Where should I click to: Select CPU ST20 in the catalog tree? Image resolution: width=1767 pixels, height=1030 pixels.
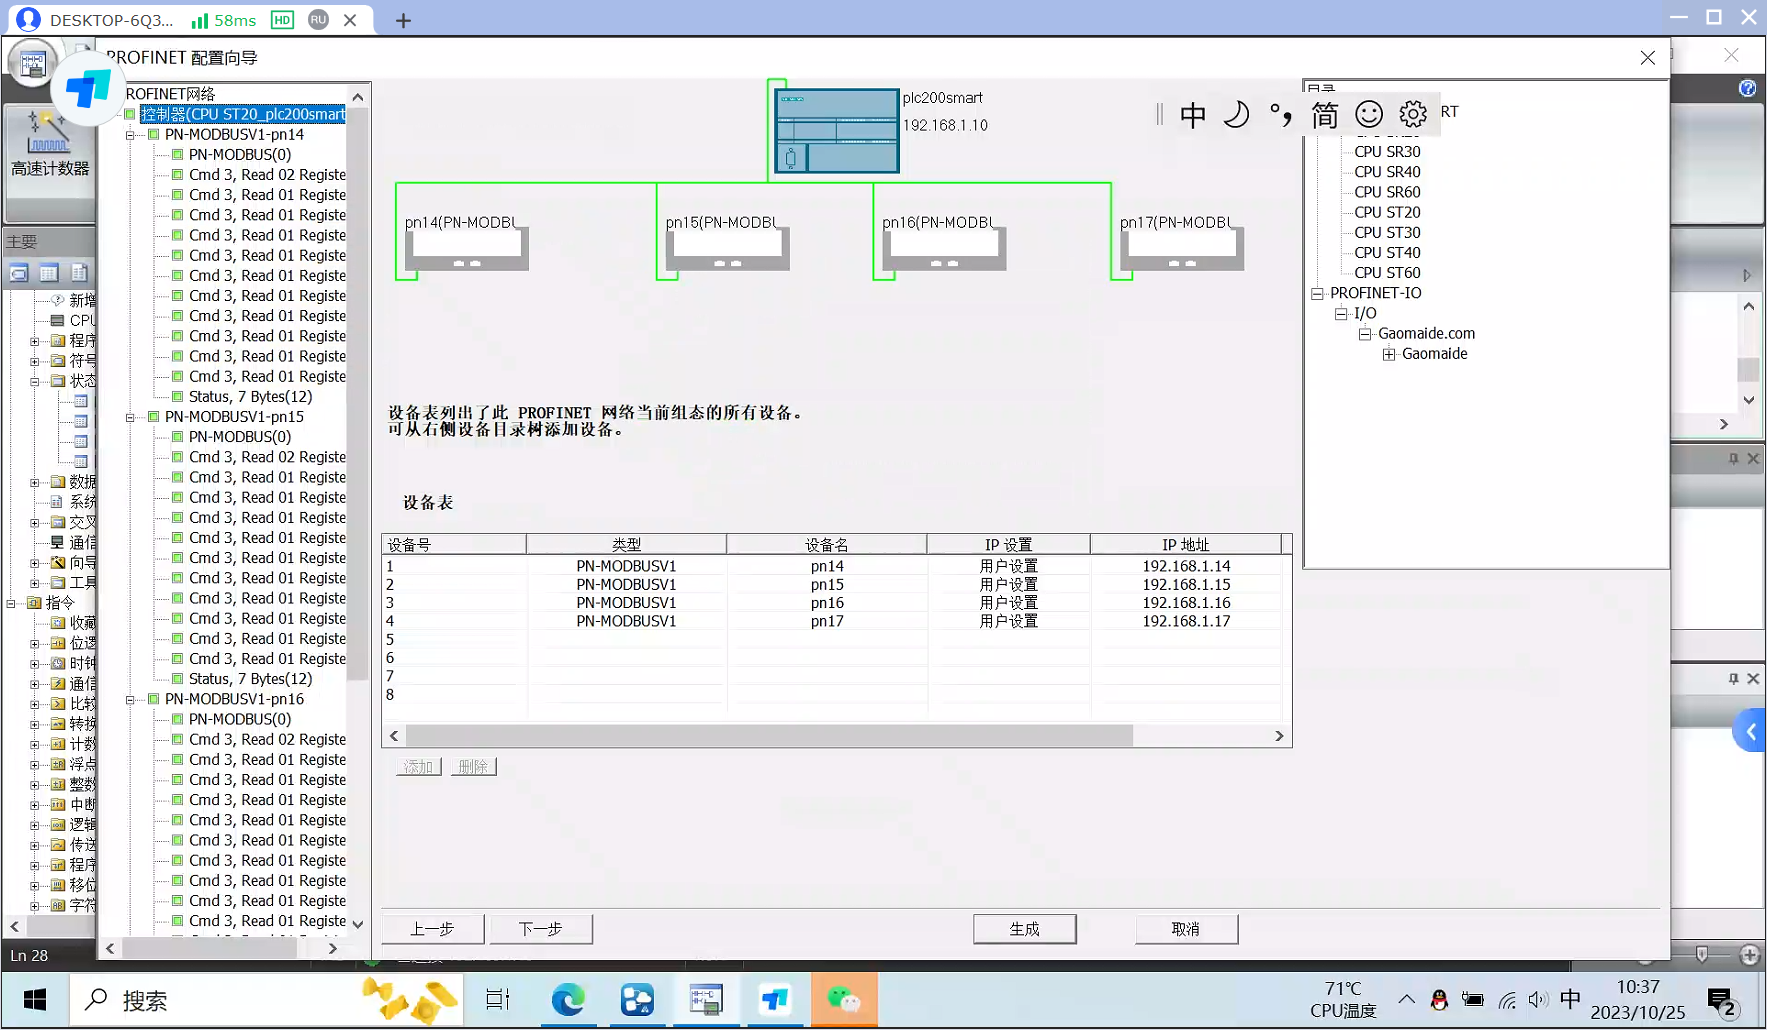[1386, 212]
